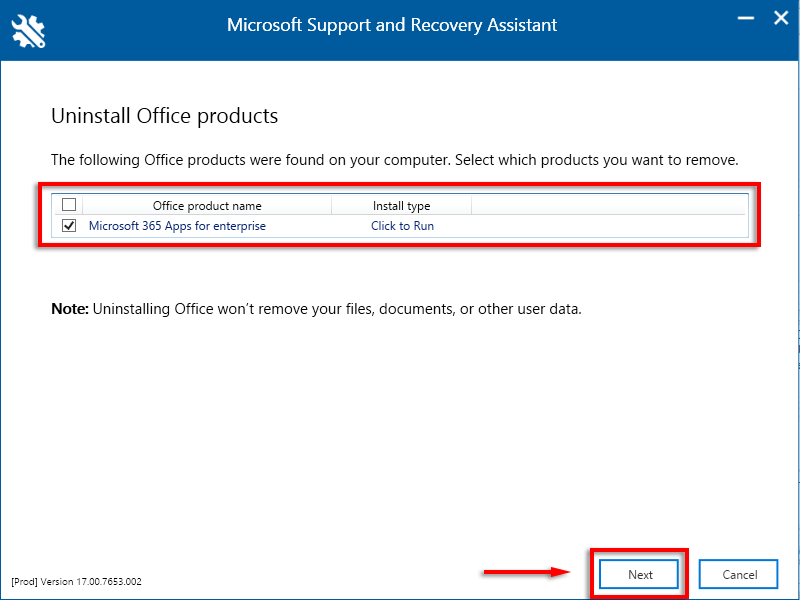Close the Support and Recovery Assistant window
800x600 pixels.
pyautogui.click(x=781, y=19)
